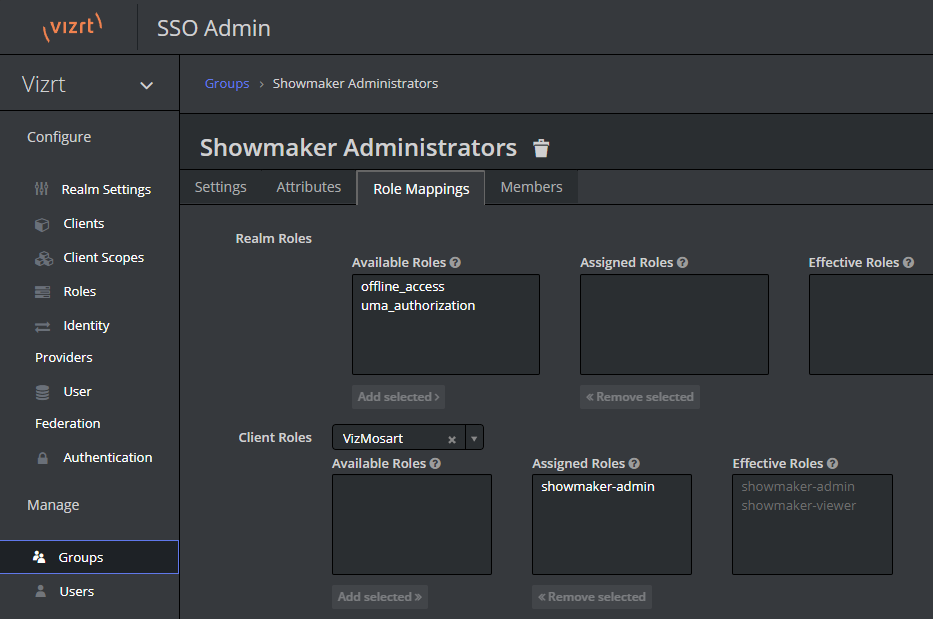Show help for Client Effective Roles
This screenshot has width=933, height=619.
[x=832, y=463]
